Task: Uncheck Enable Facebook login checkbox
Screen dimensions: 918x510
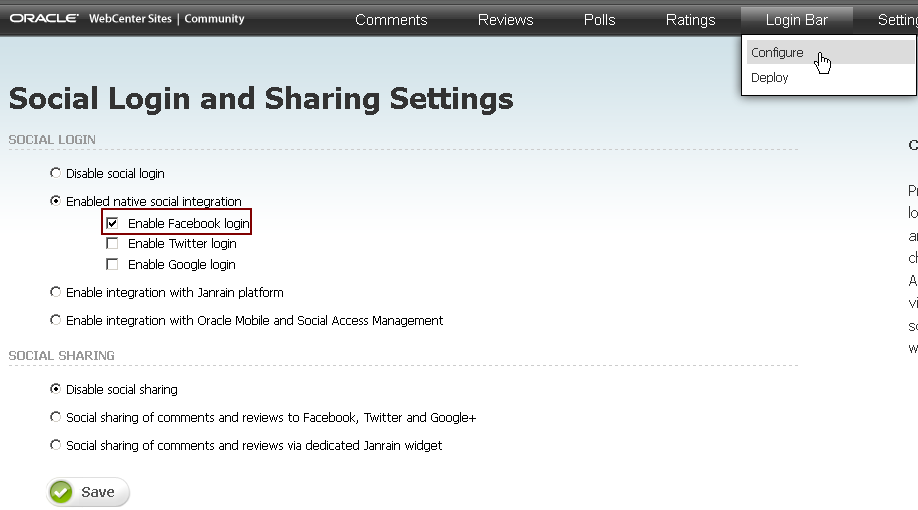Action: (112, 223)
